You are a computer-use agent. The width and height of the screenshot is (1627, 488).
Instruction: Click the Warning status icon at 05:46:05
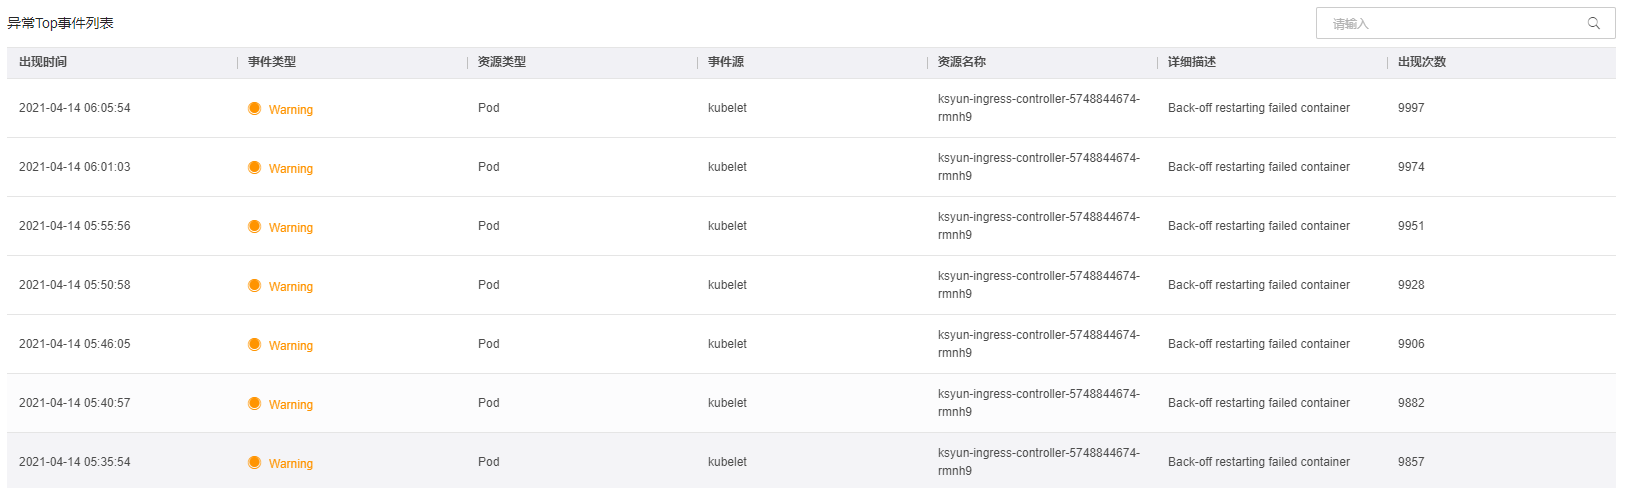[255, 344]
